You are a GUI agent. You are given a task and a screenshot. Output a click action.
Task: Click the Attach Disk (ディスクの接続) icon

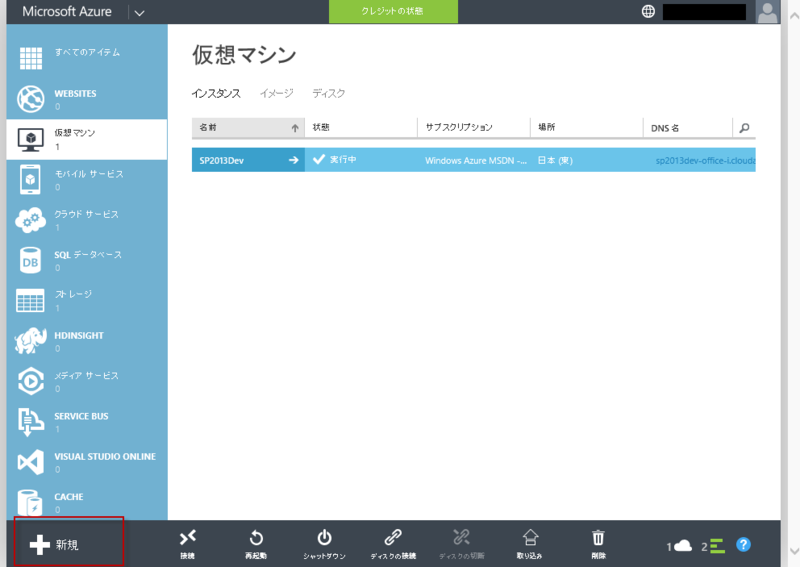click(x=393, y=537)
